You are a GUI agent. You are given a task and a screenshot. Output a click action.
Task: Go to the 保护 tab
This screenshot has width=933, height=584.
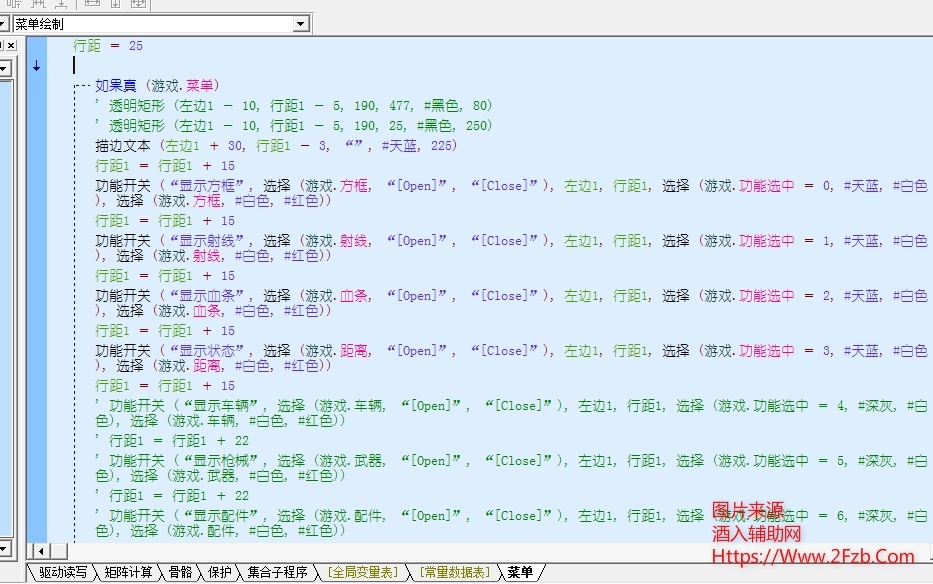click(220, 573)
